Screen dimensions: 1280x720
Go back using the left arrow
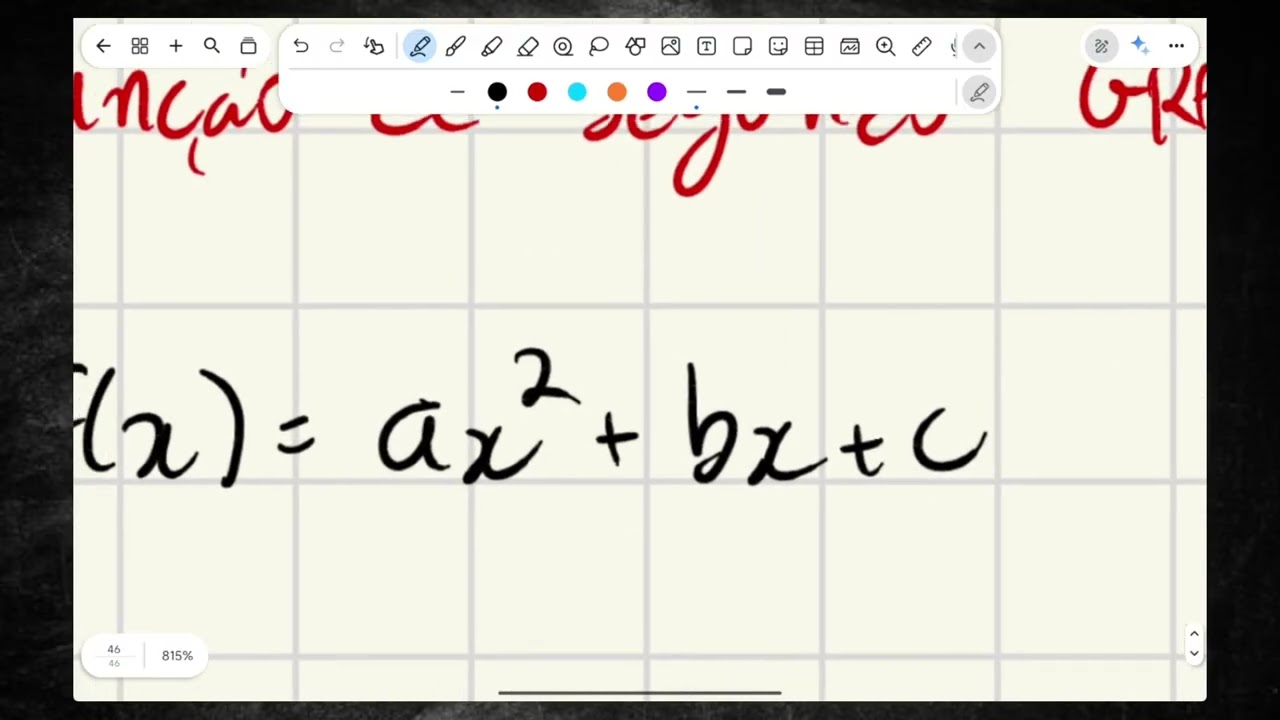[x=103, y=46]
